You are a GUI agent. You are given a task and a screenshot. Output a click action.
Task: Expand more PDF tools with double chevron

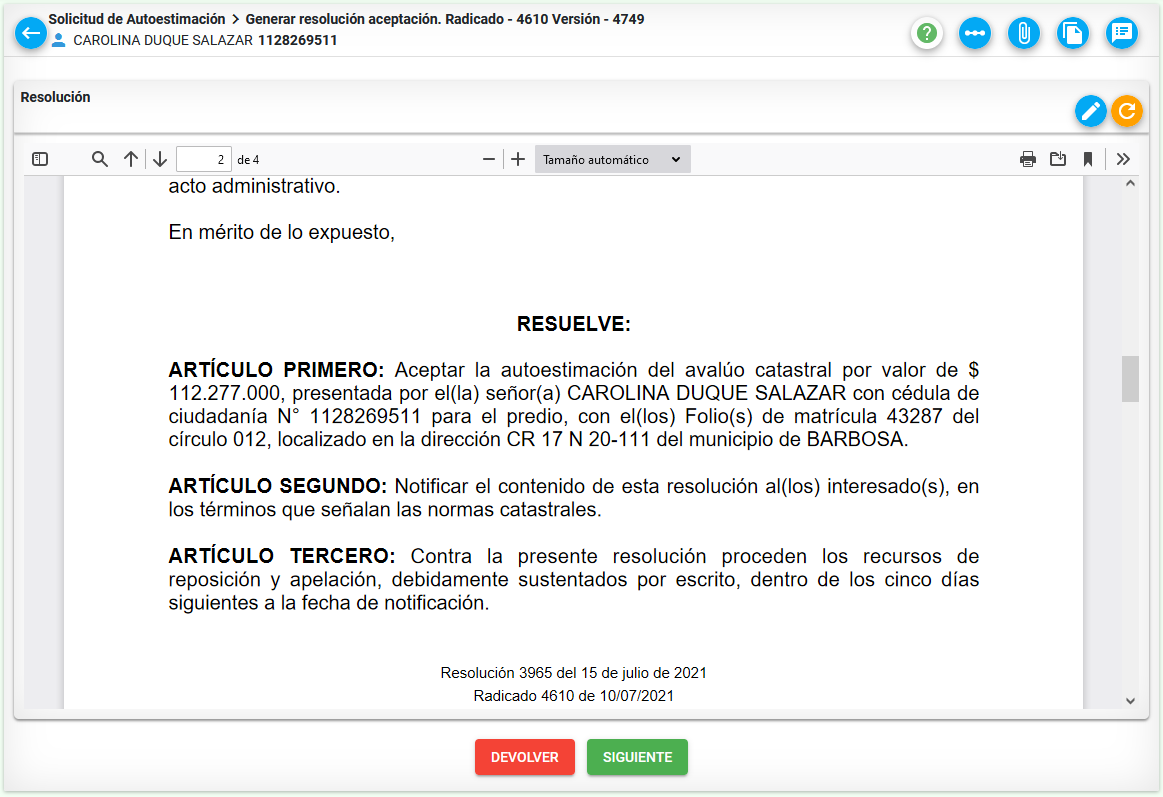click(1123, 159)
